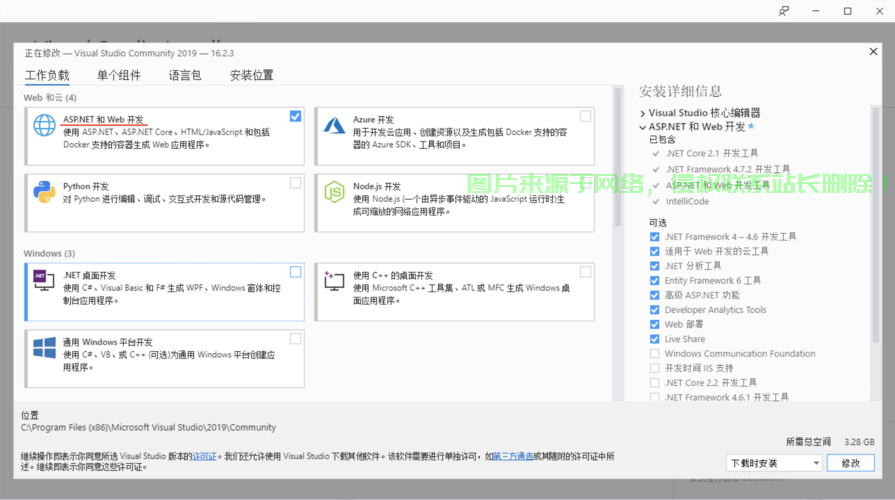Disable the Live Share option
The width and height of the screenshot is (895, 500).
655,339
